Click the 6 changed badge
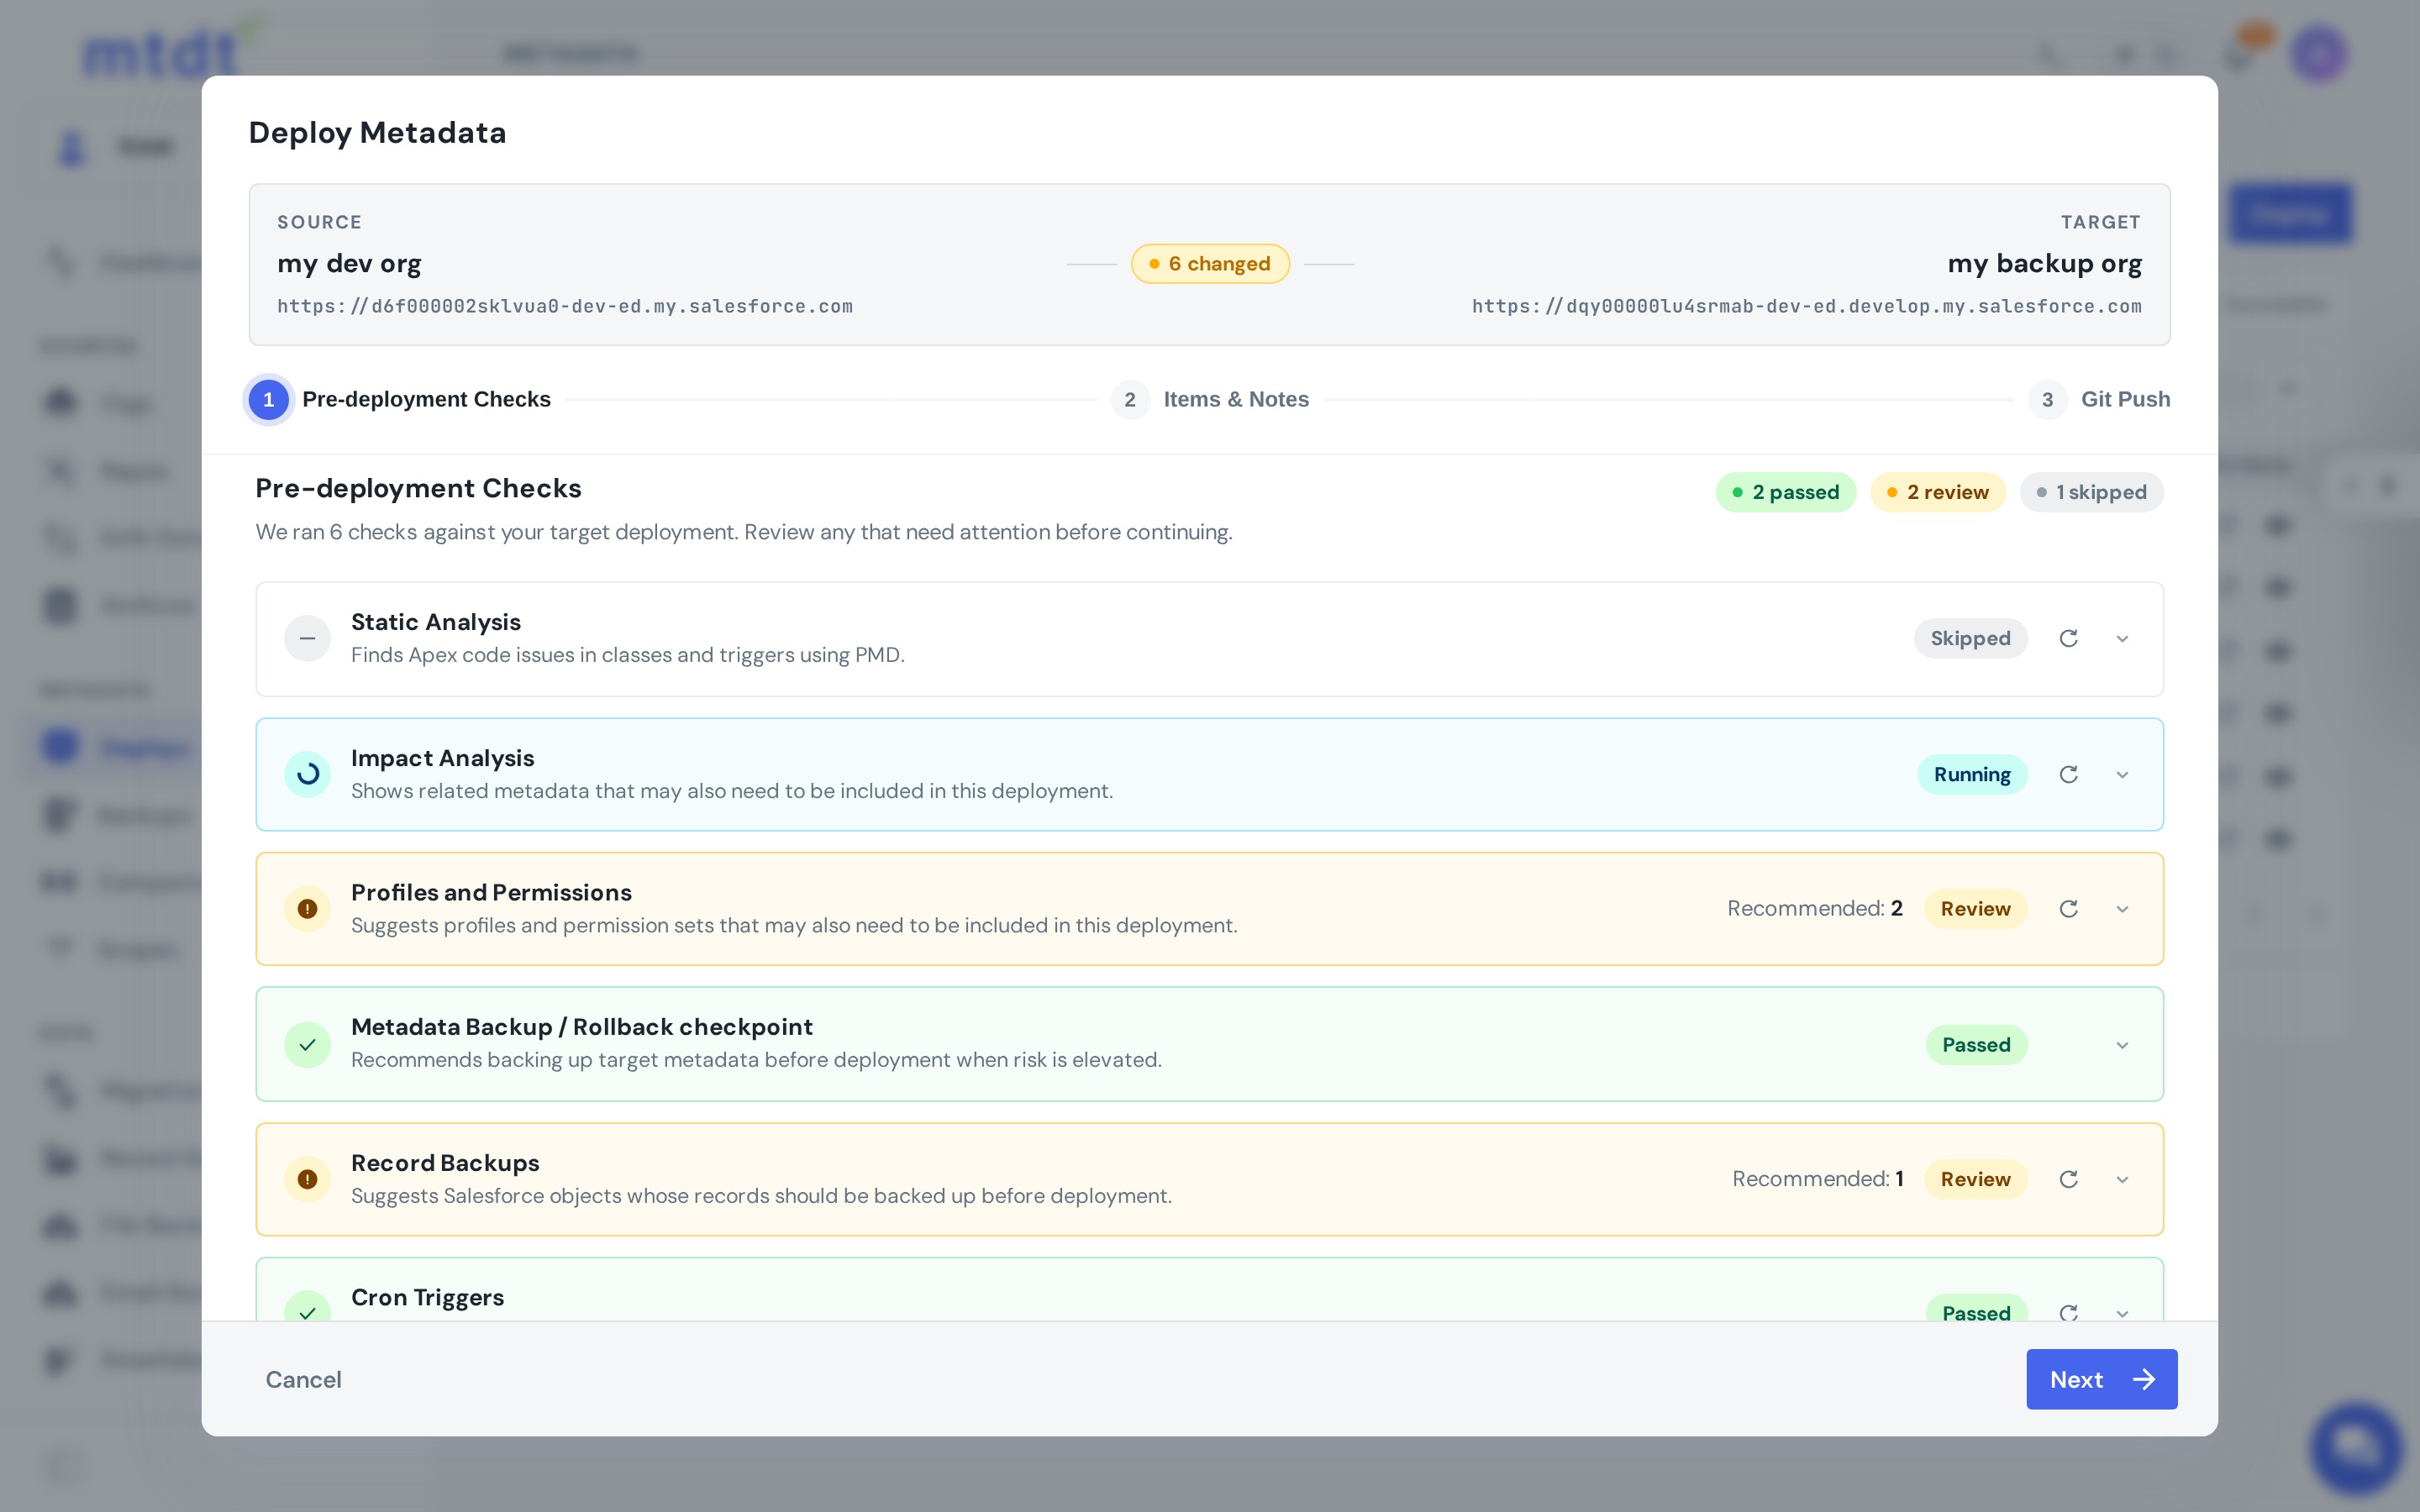 coord(1210,264)
